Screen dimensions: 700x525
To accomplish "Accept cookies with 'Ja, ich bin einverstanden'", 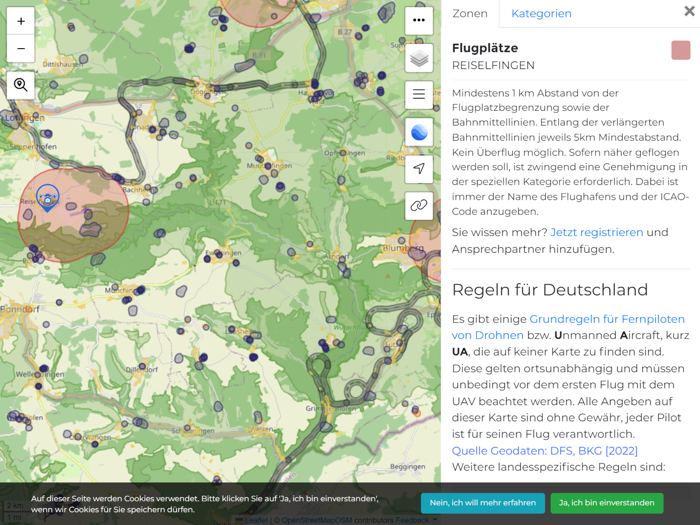I will [x=607, y=503].
